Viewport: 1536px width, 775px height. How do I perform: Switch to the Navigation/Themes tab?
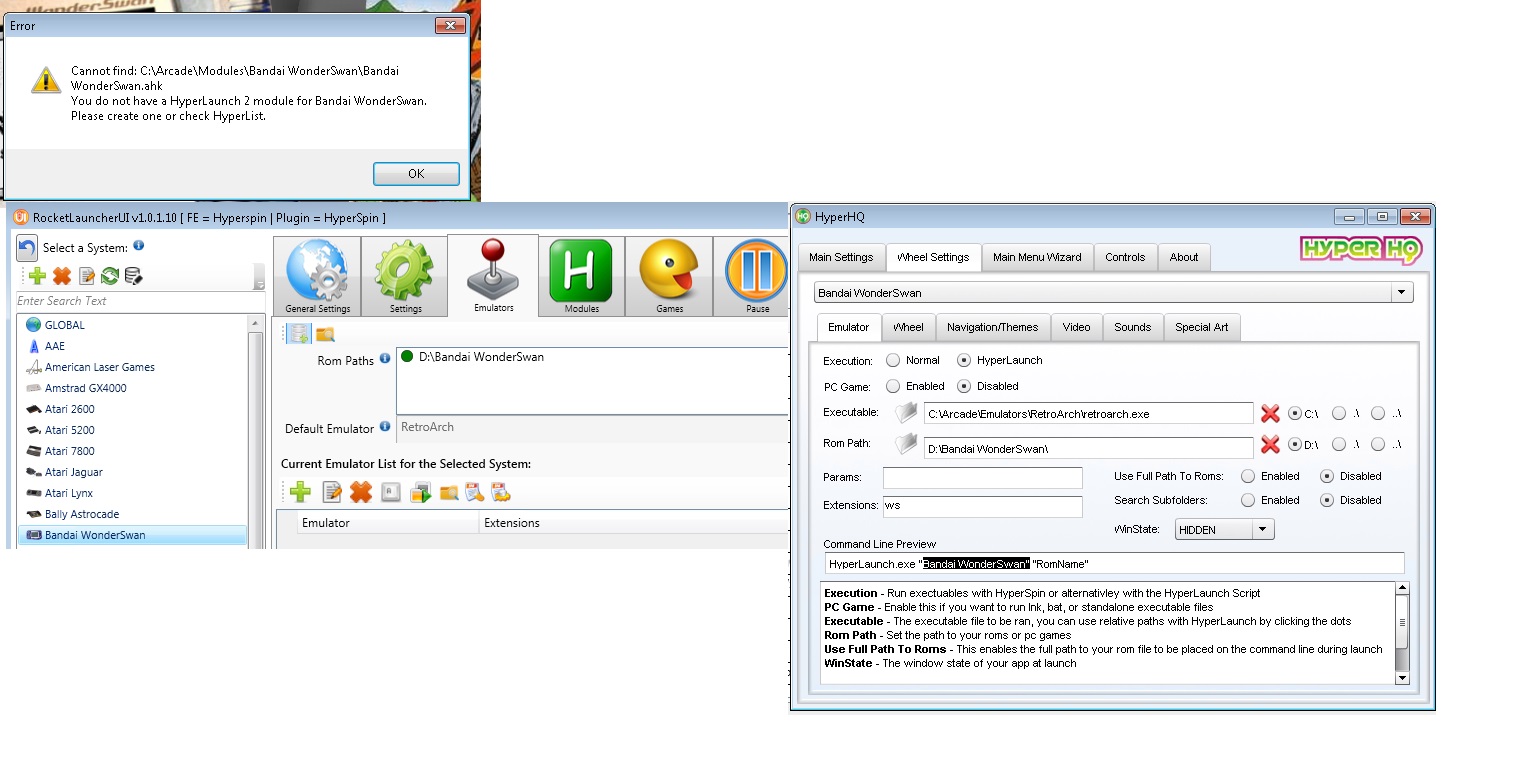992,327
